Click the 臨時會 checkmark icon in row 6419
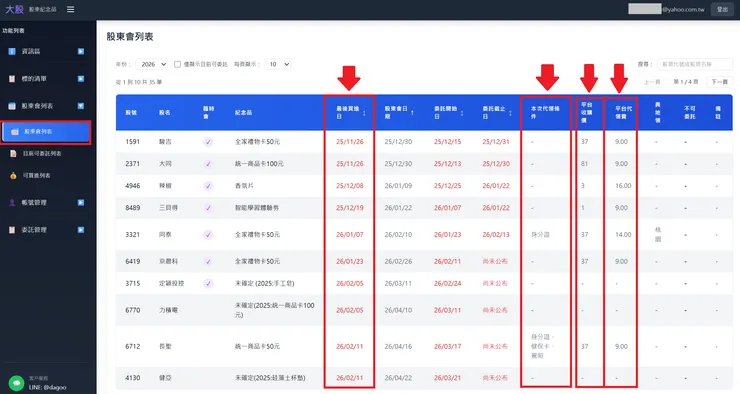This screenshot has width=740, height=394. [208, 261]
